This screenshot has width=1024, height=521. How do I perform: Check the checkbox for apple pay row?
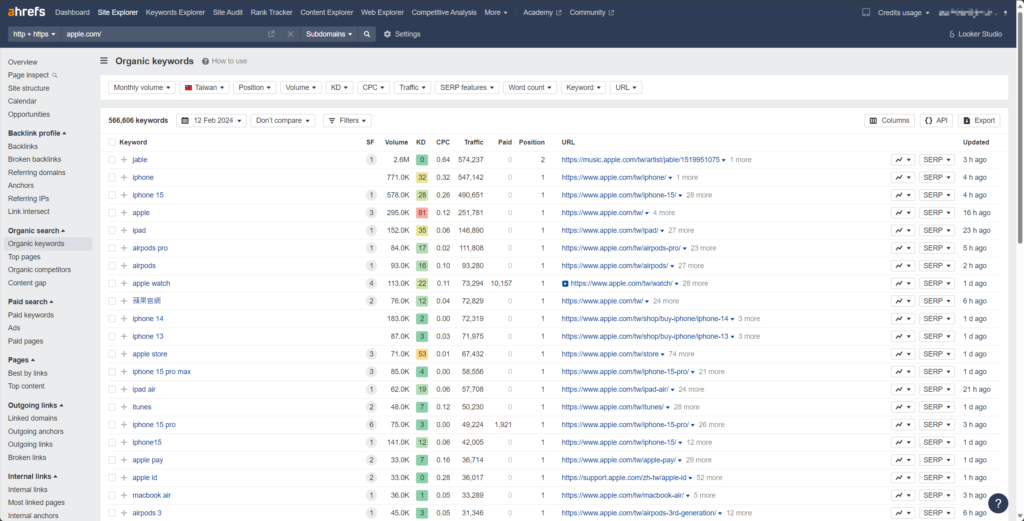(112, 460)
